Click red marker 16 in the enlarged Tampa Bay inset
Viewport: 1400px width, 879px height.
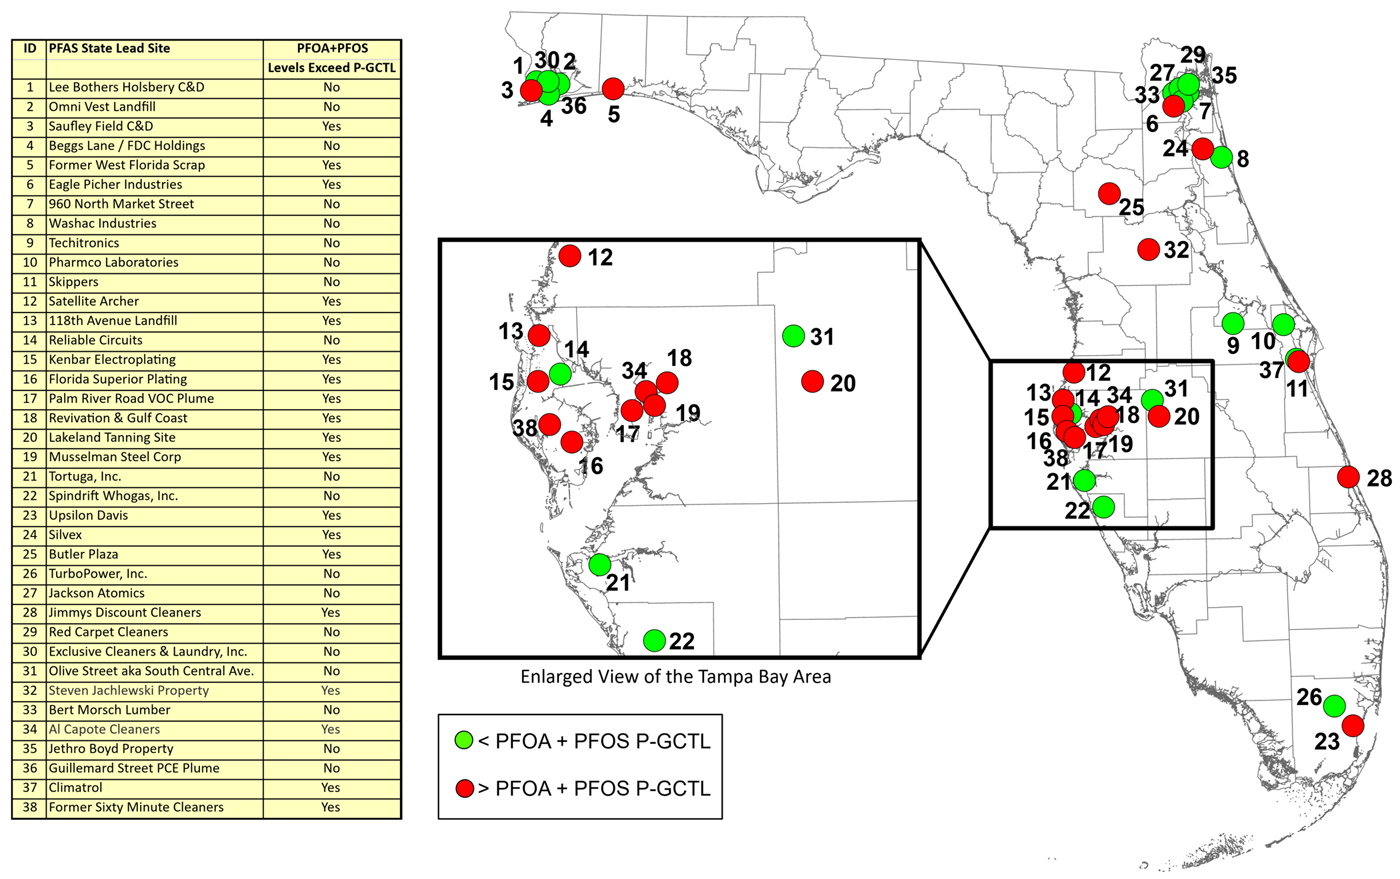coord(572,441)
